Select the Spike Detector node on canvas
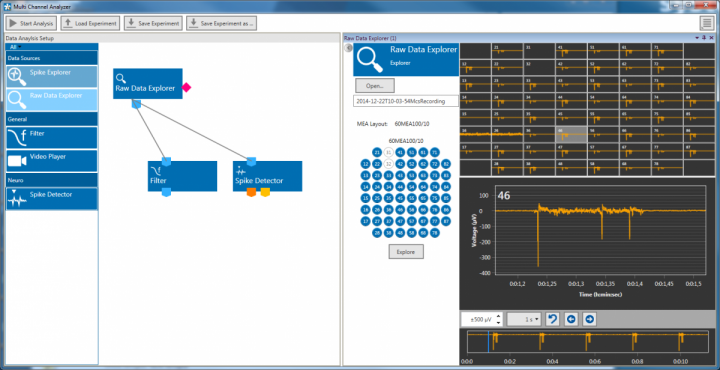This screenshot has width=720, height=370. point(267,176)
